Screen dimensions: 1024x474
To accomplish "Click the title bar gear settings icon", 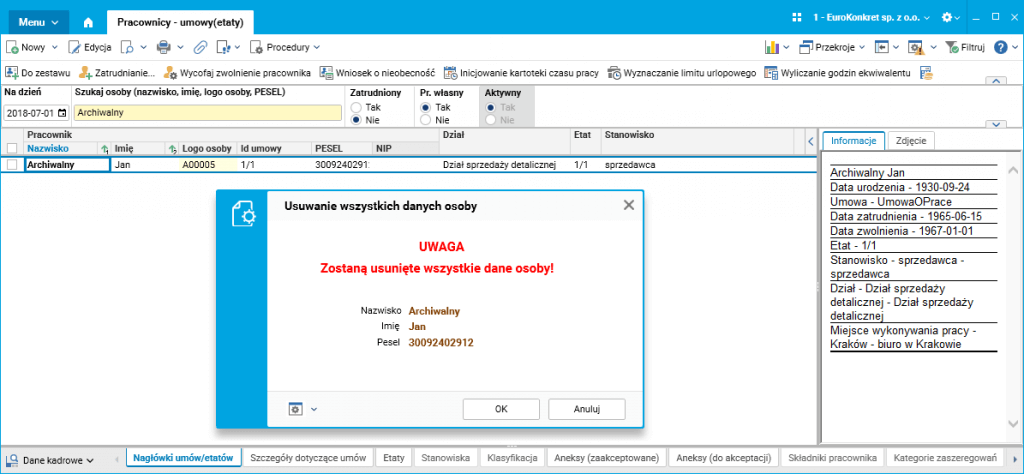I will [947, 18].
